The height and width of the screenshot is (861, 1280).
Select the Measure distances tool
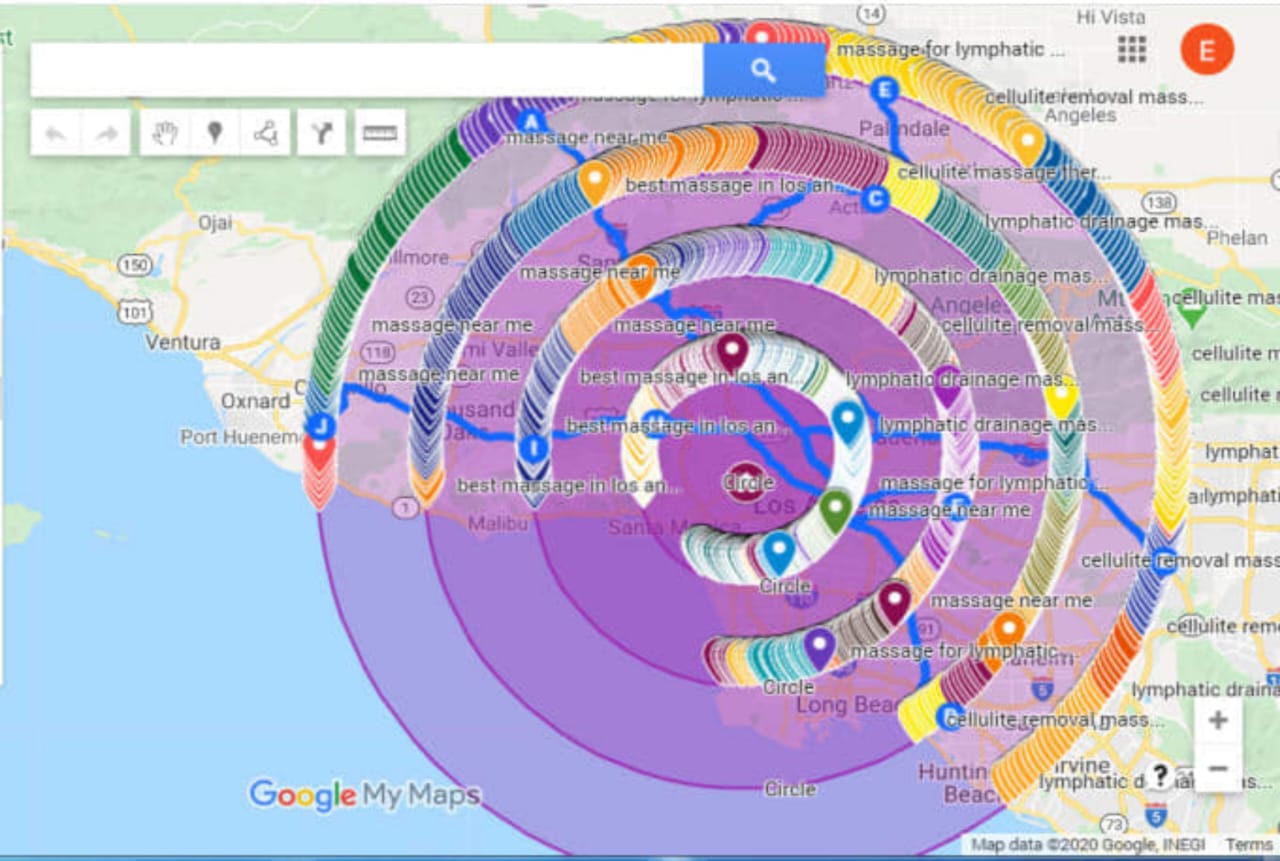[x=378, y=131]
